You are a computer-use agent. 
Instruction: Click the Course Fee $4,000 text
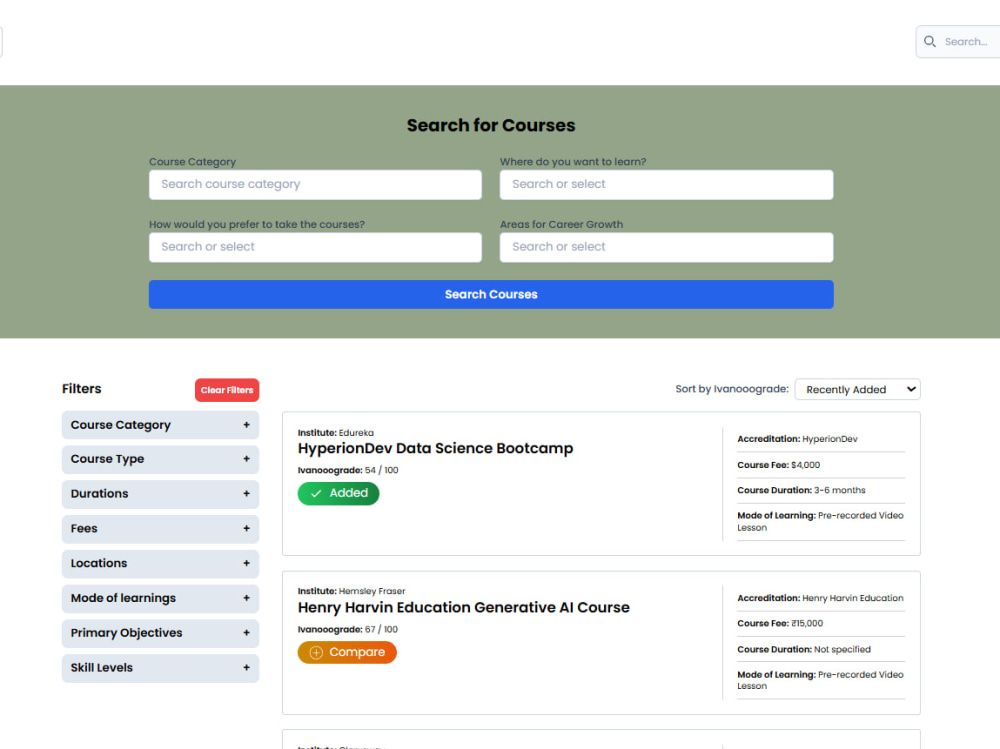pos(779,465)
